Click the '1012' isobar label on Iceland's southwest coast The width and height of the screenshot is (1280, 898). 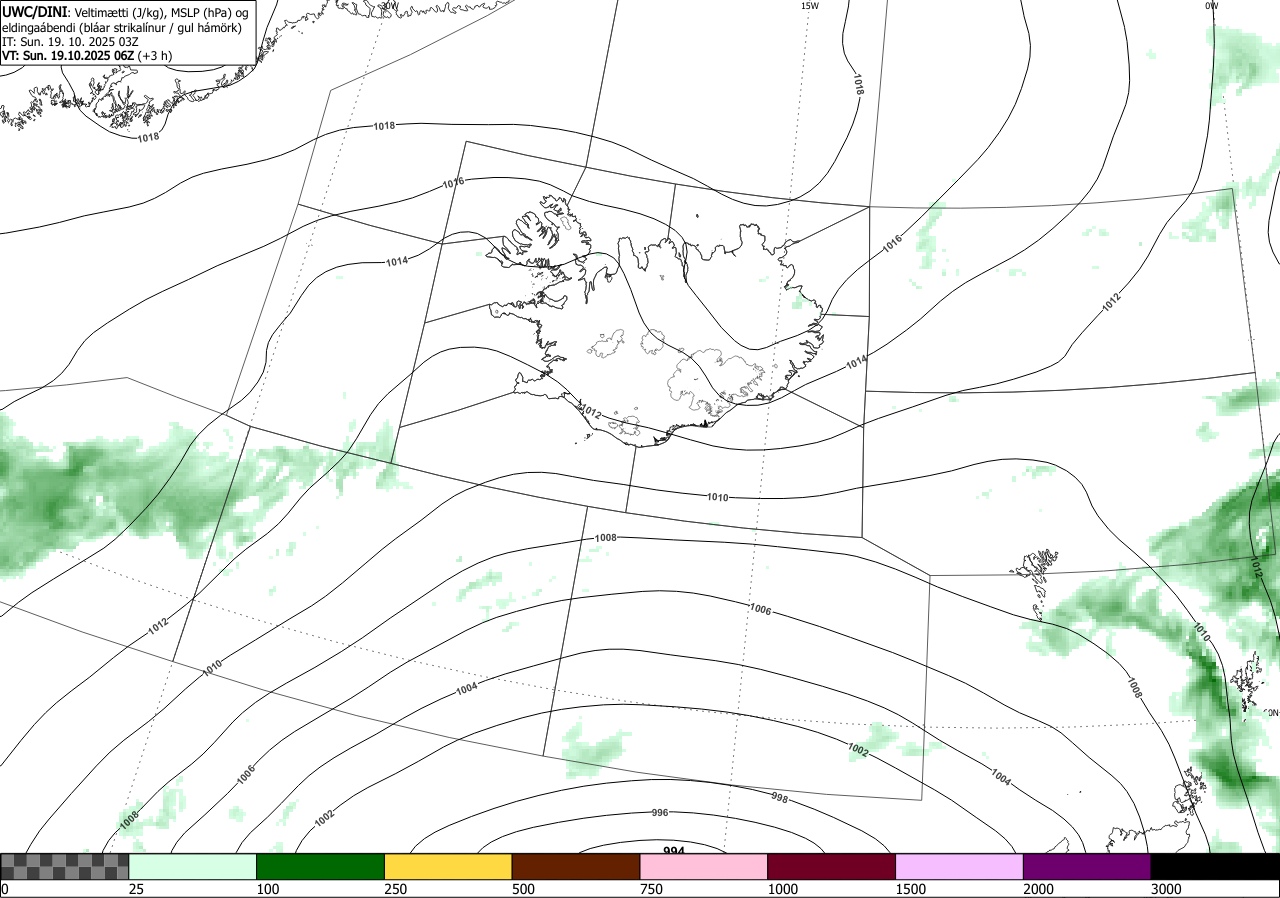click(x=591, y=412)
